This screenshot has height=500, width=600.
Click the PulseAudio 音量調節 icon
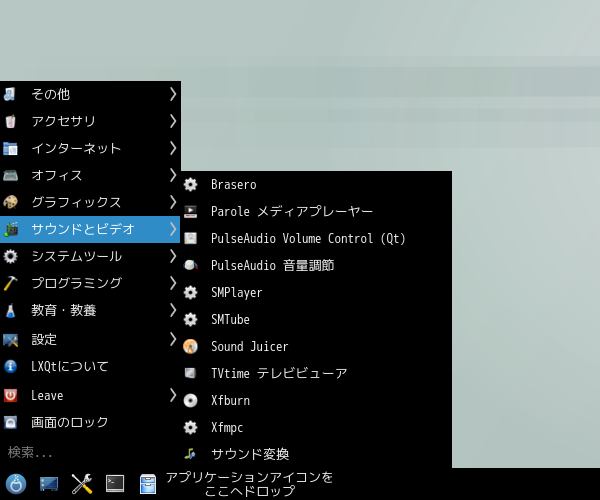[x=190, y=265]
